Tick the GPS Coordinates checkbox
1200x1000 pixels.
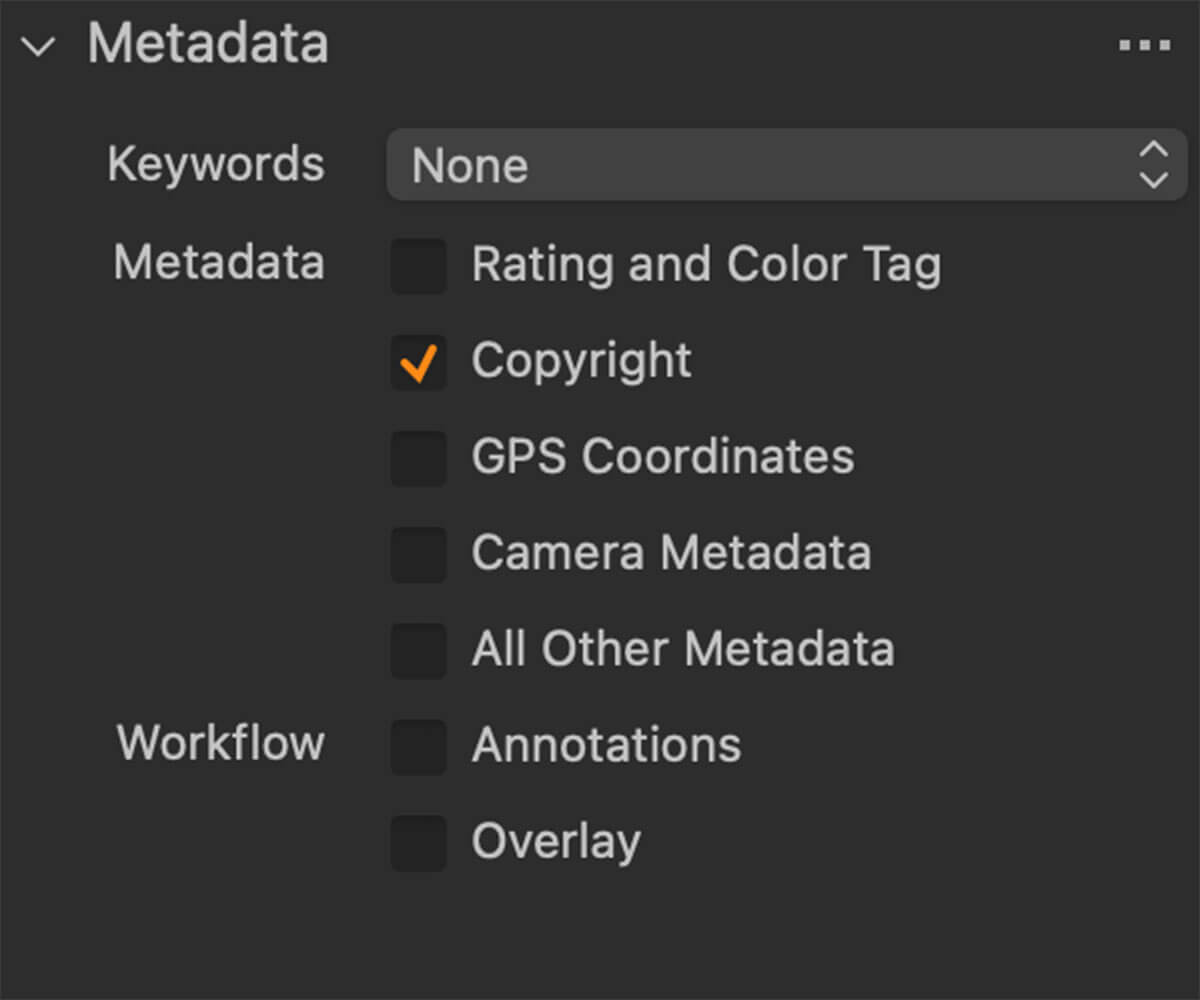[418, 458]
